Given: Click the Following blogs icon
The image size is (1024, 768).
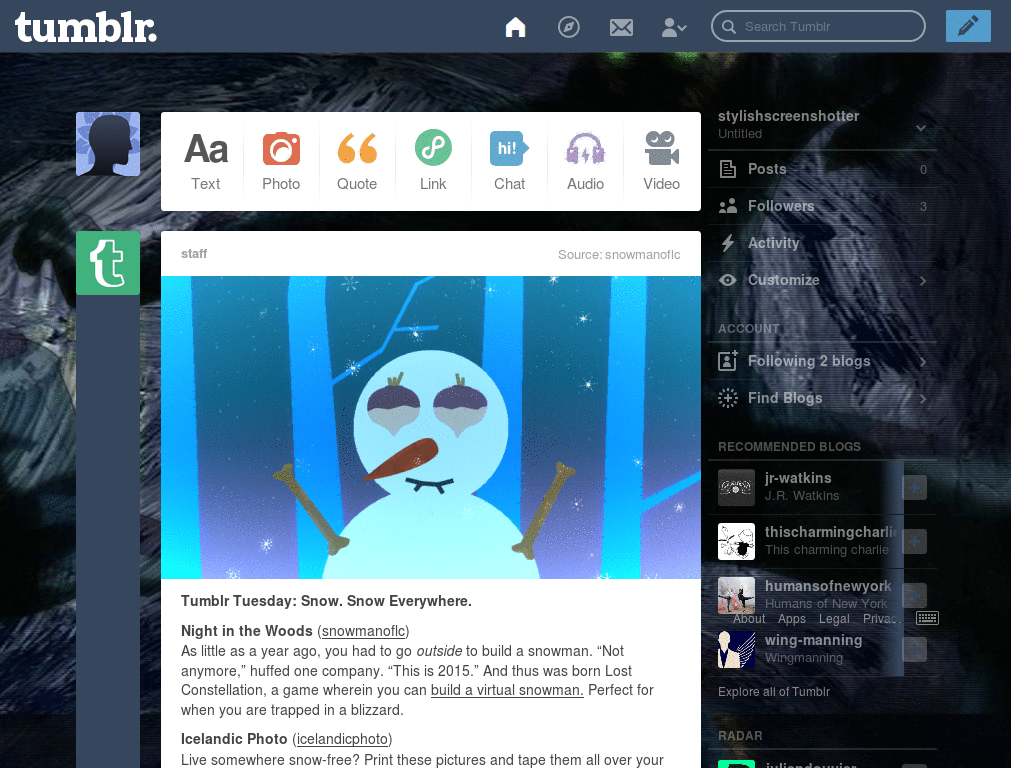Looking at the screenshot, I should [x=728, y=360].
